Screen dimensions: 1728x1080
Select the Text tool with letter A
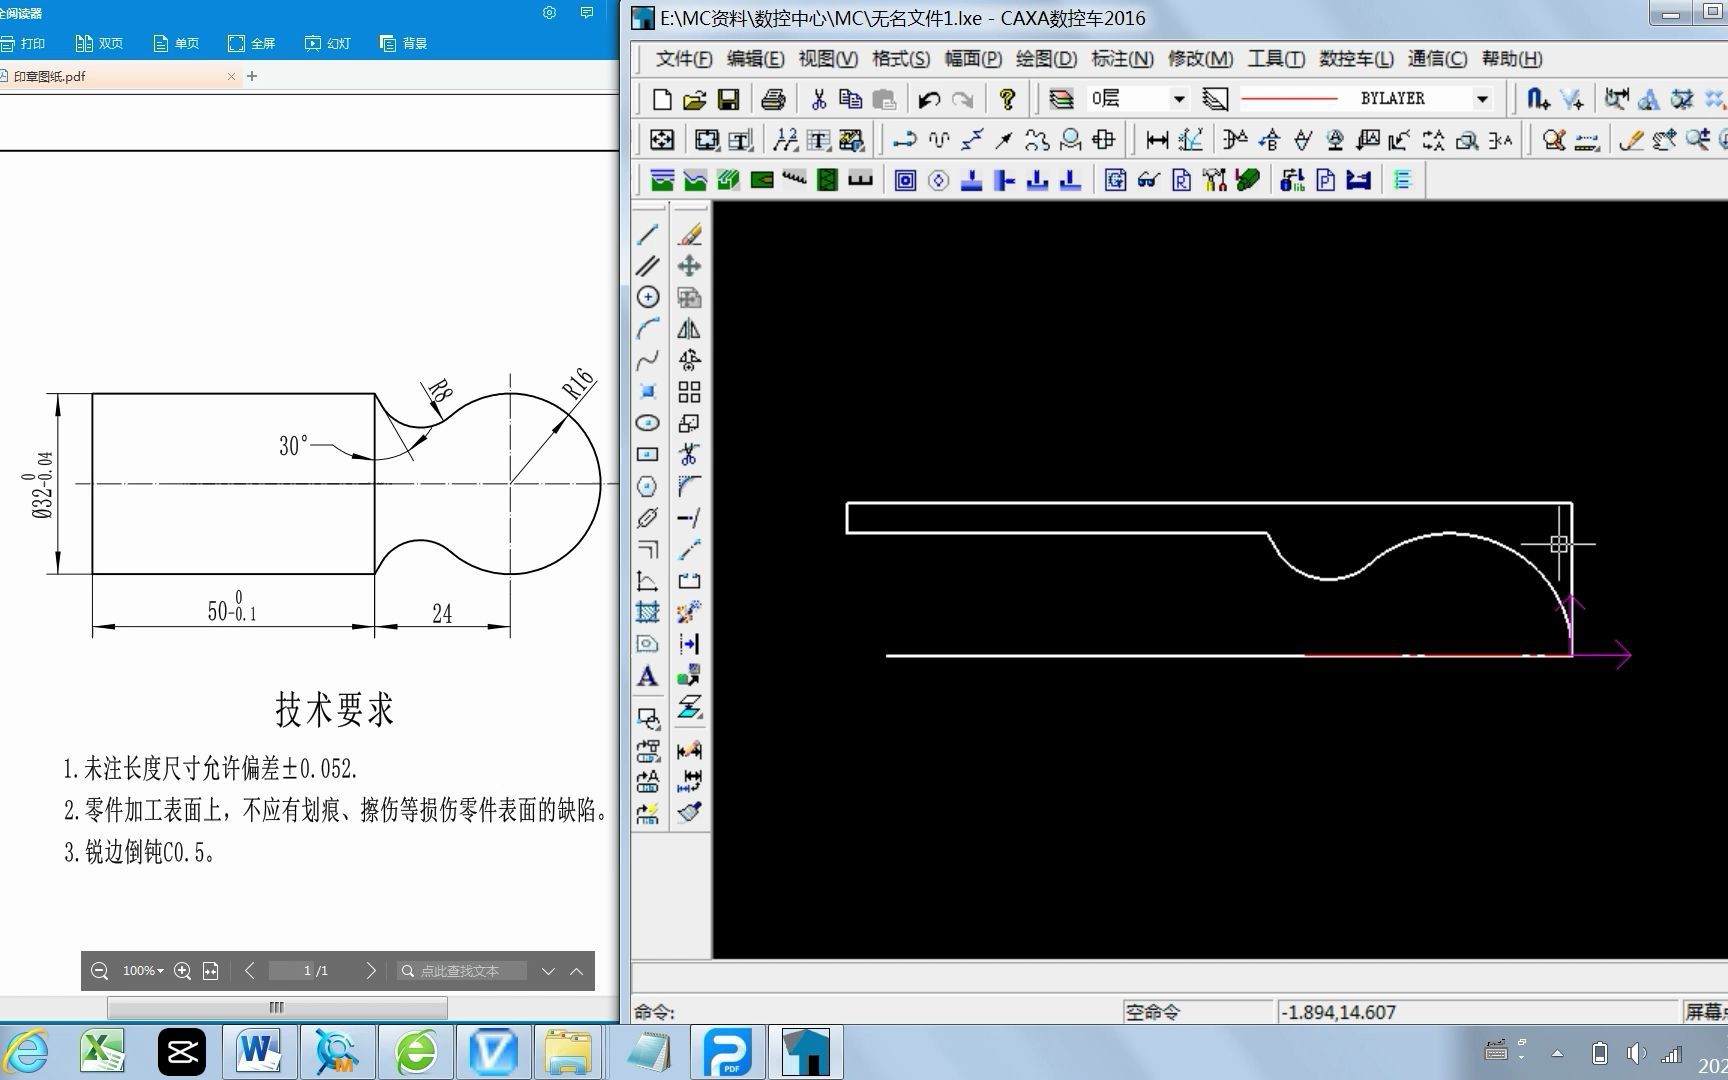coord(648,677)
